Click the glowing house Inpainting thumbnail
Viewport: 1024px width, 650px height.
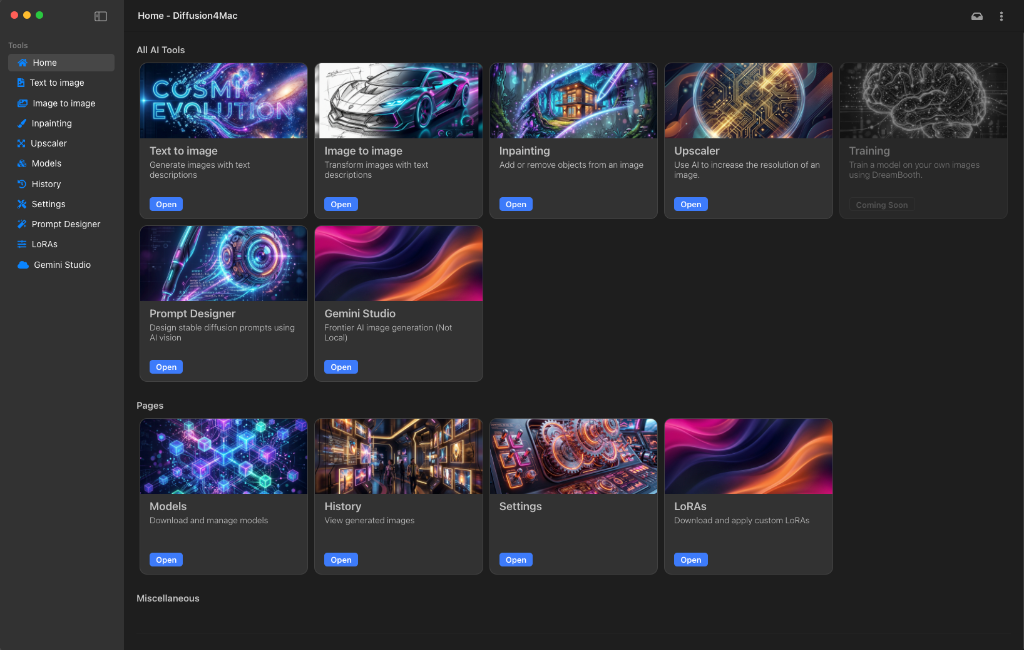point(573,101)
